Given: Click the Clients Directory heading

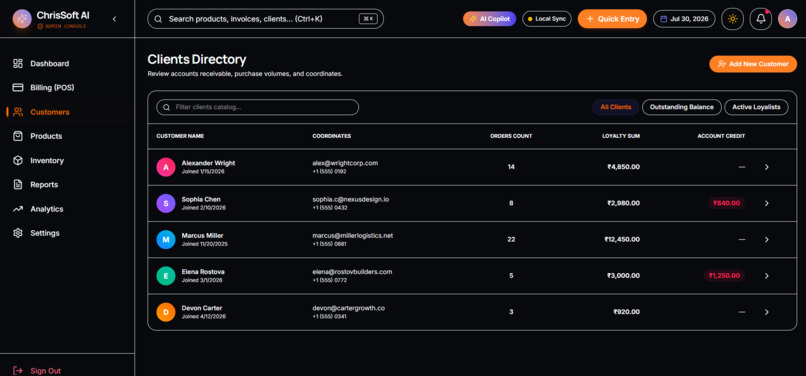Looking at the screenshot, I should 197,60.
